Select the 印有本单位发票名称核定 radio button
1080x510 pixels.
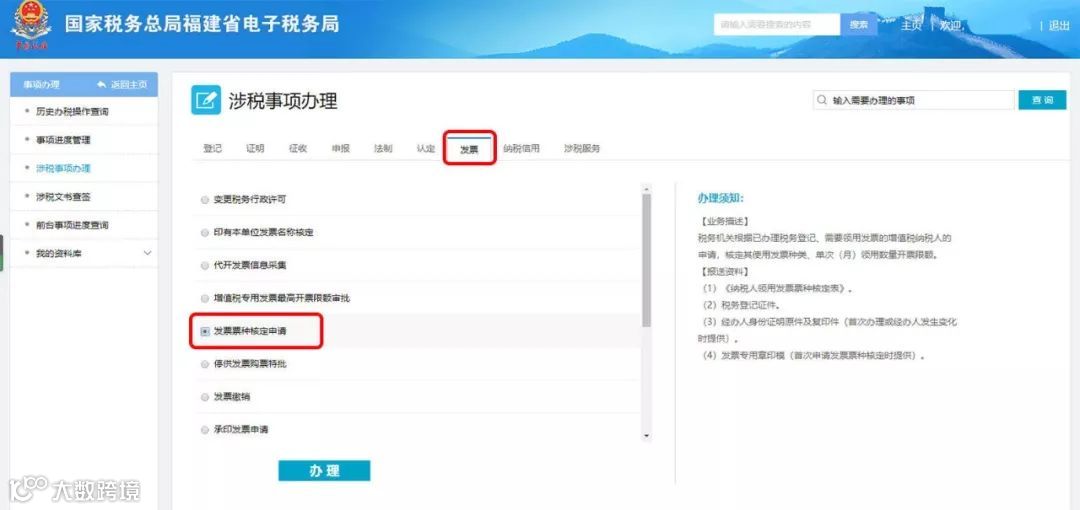[x=205, y=233]
